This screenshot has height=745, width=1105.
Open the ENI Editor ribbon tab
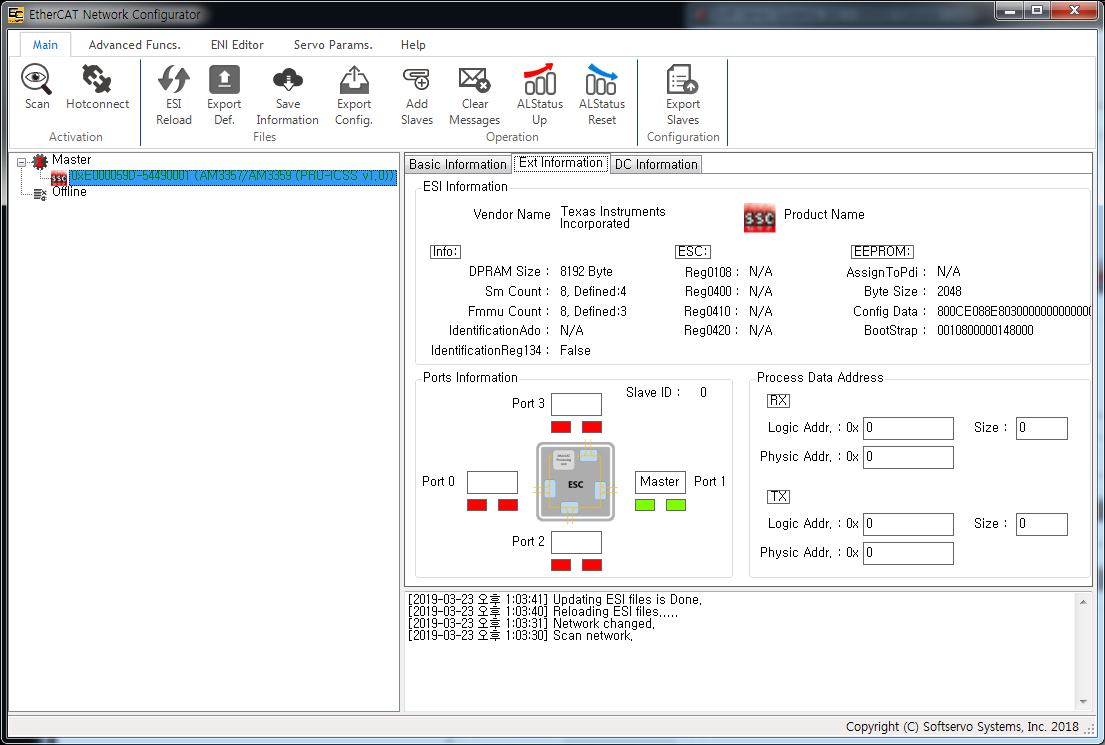tap(237, 45)
